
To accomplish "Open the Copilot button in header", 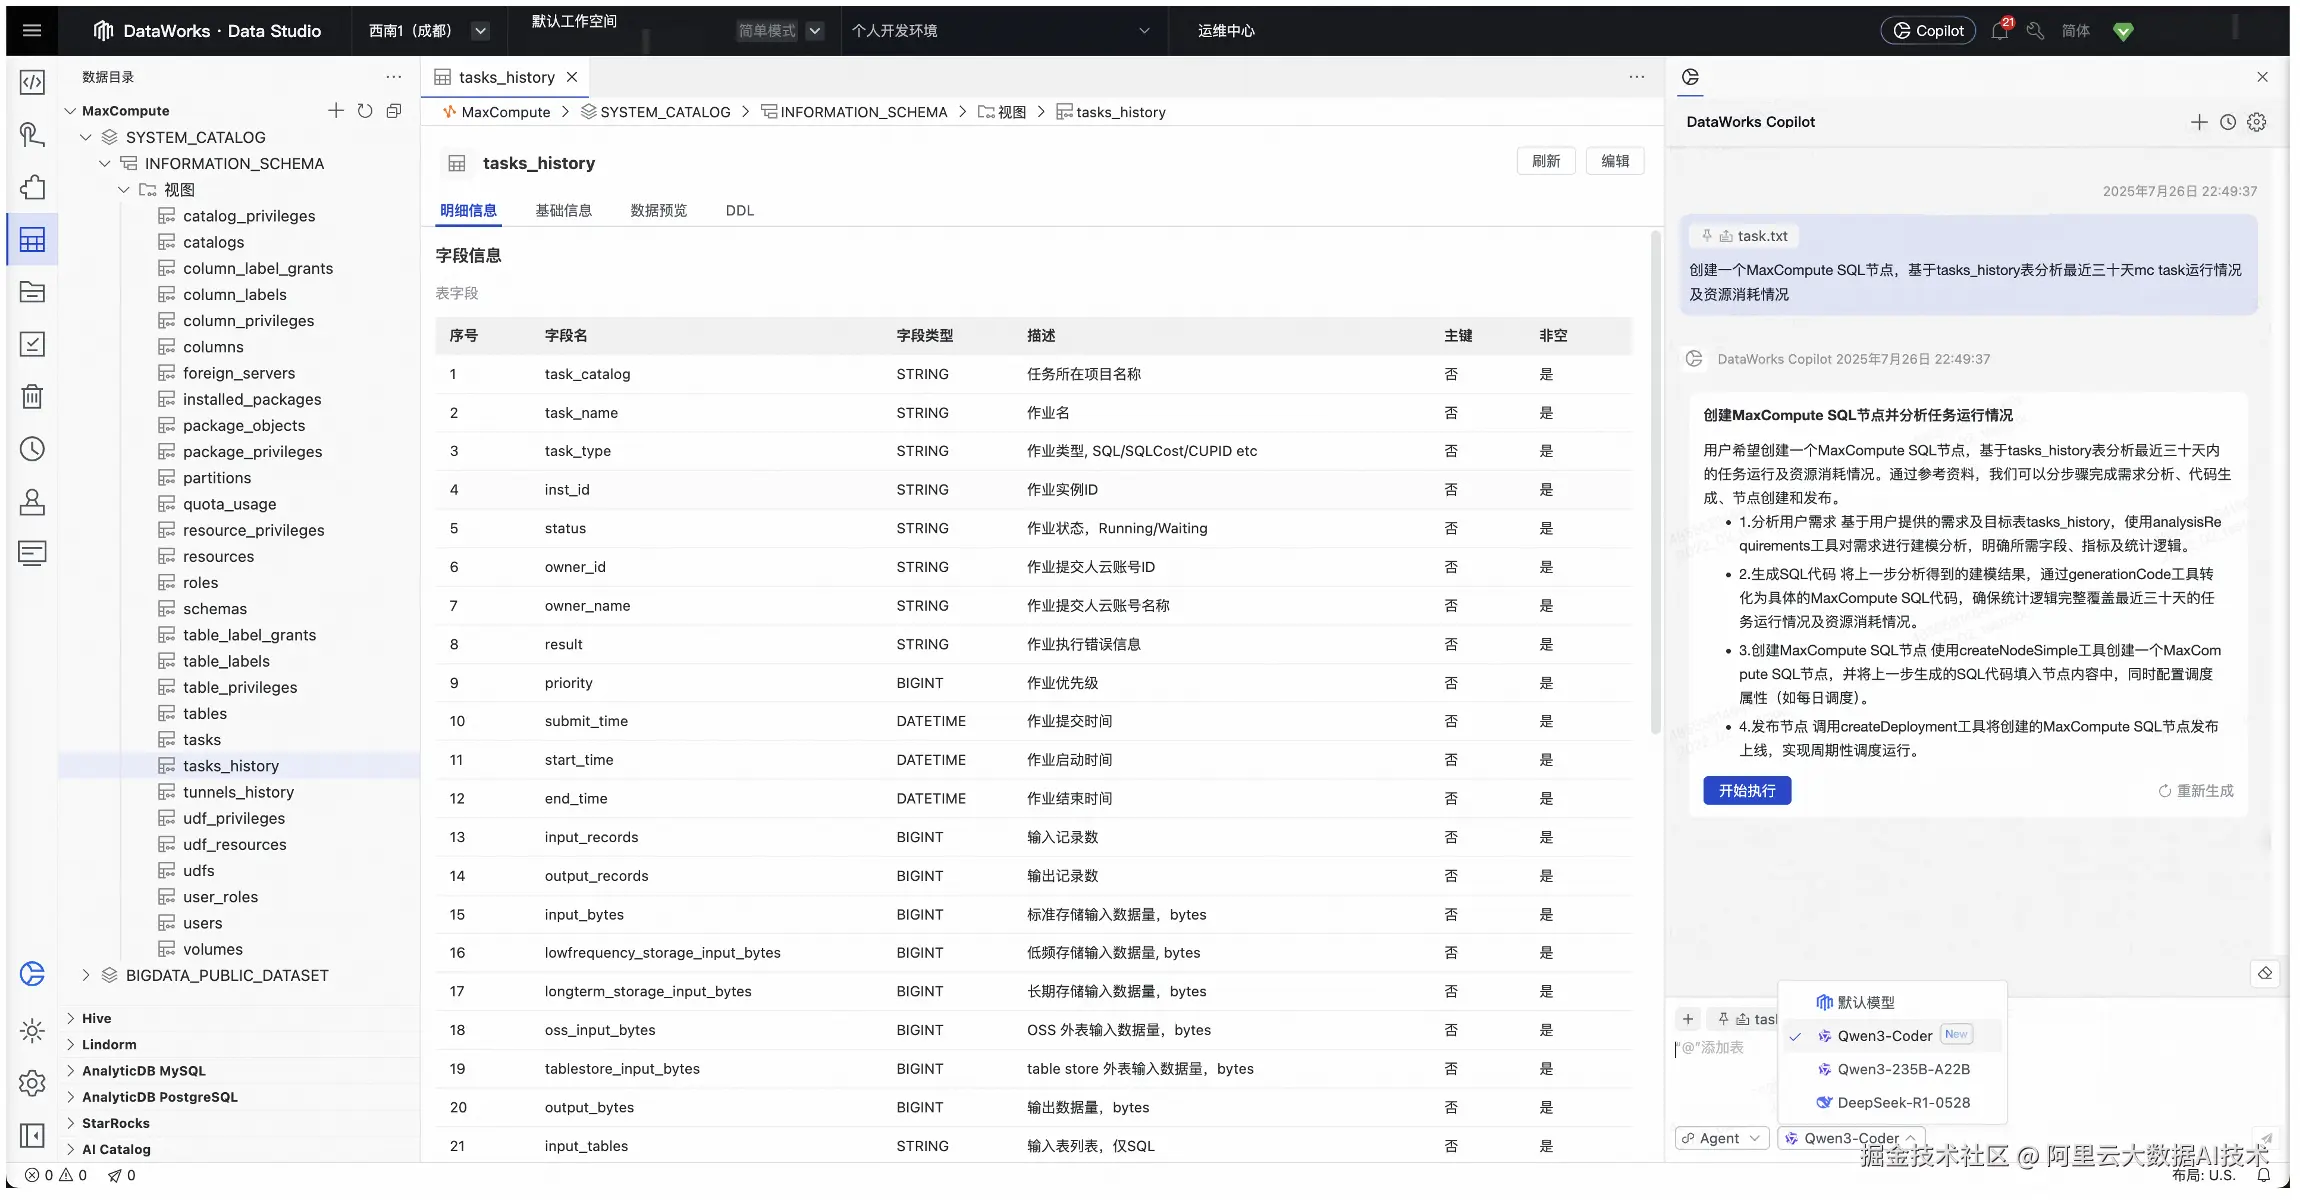I will (x=1928, y=31).
